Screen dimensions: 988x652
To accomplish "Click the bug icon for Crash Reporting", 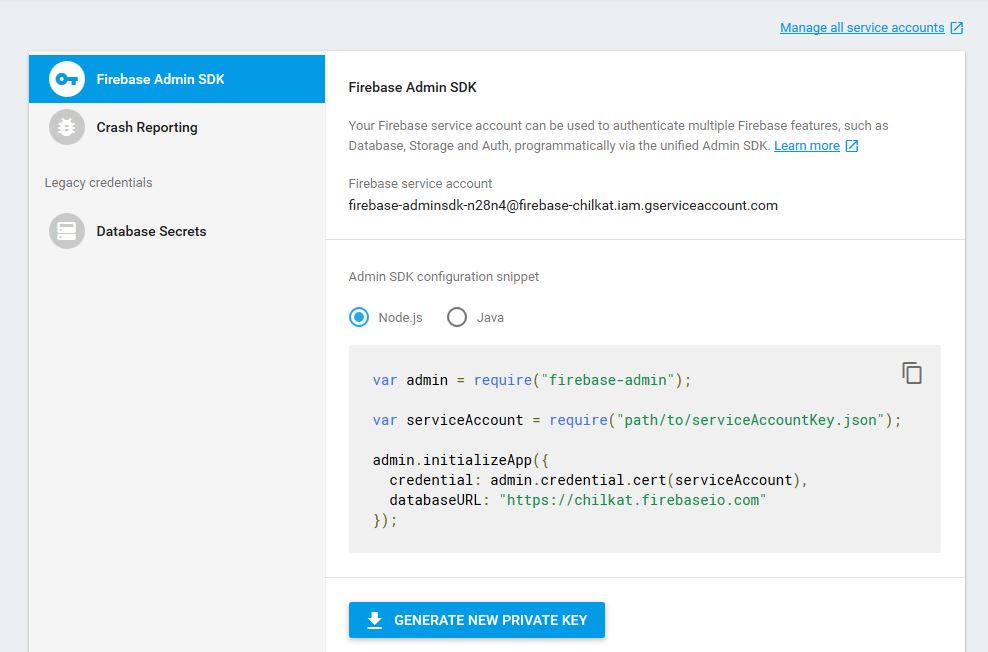I will (x=67, y=127).
